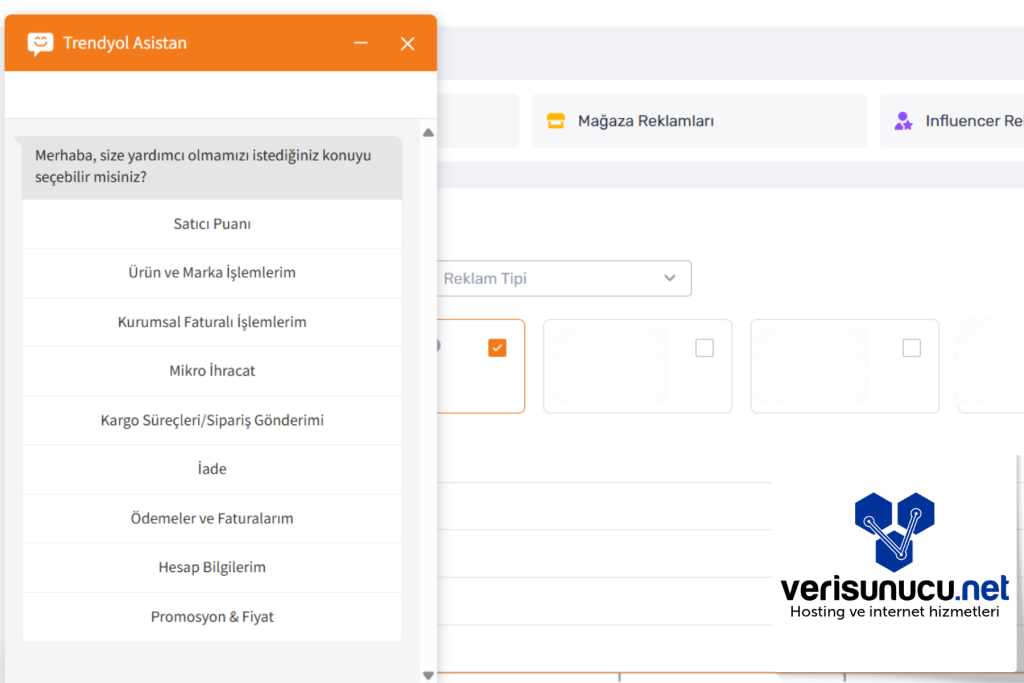1024x683 pixels.
Task: Pick the Promosyon & Fiyat topic
Action: [x=212, y=616]
